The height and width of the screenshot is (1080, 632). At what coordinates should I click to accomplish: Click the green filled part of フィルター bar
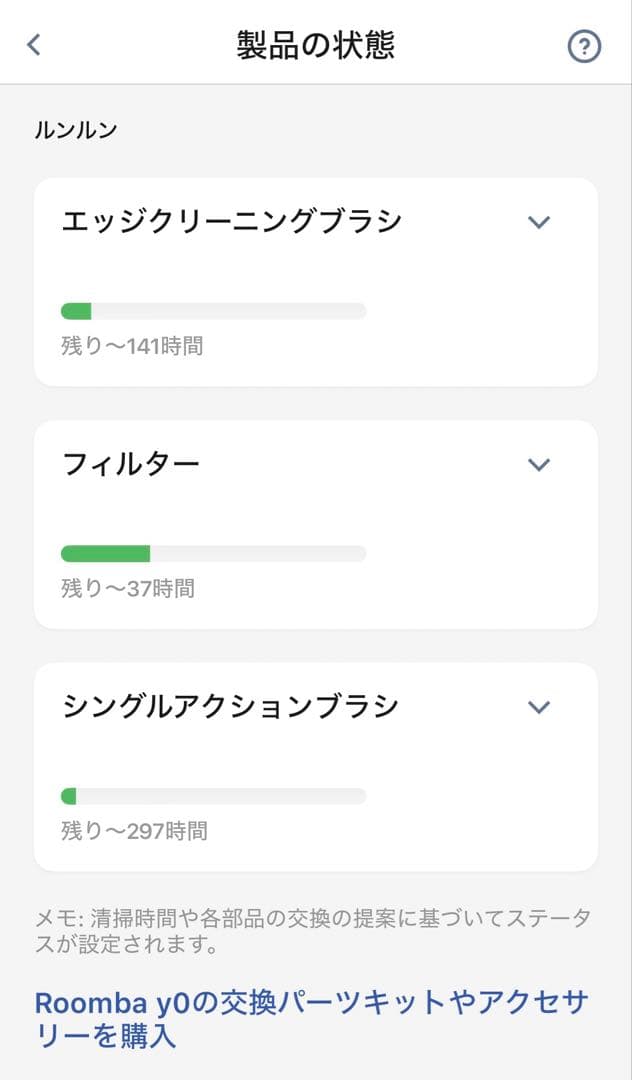(x=106, y=554)
